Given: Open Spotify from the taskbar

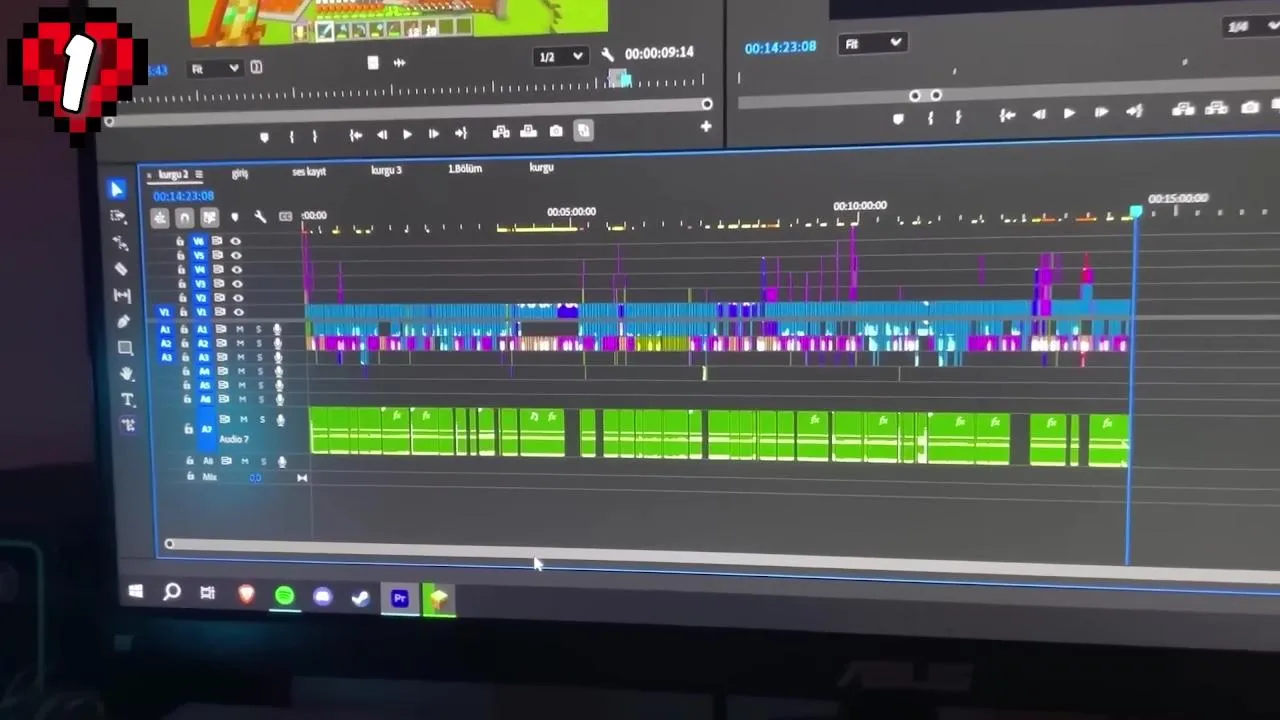Looking at the screenshot, I should click(x=285, y=596).
